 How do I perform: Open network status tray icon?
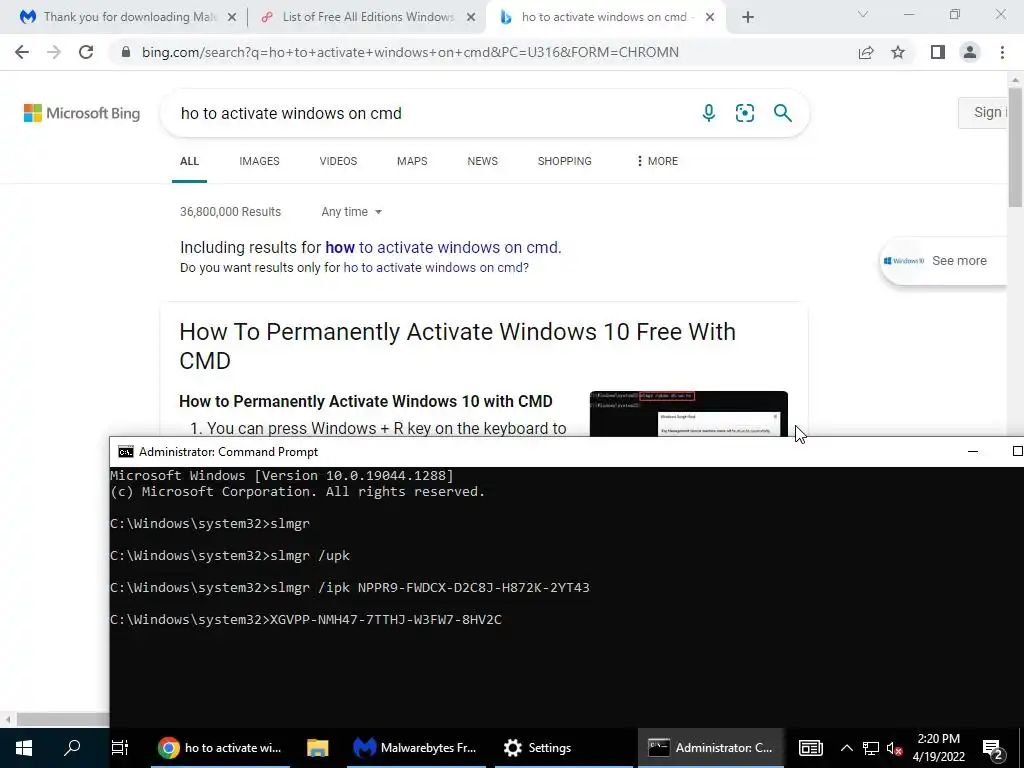[871, 748]
